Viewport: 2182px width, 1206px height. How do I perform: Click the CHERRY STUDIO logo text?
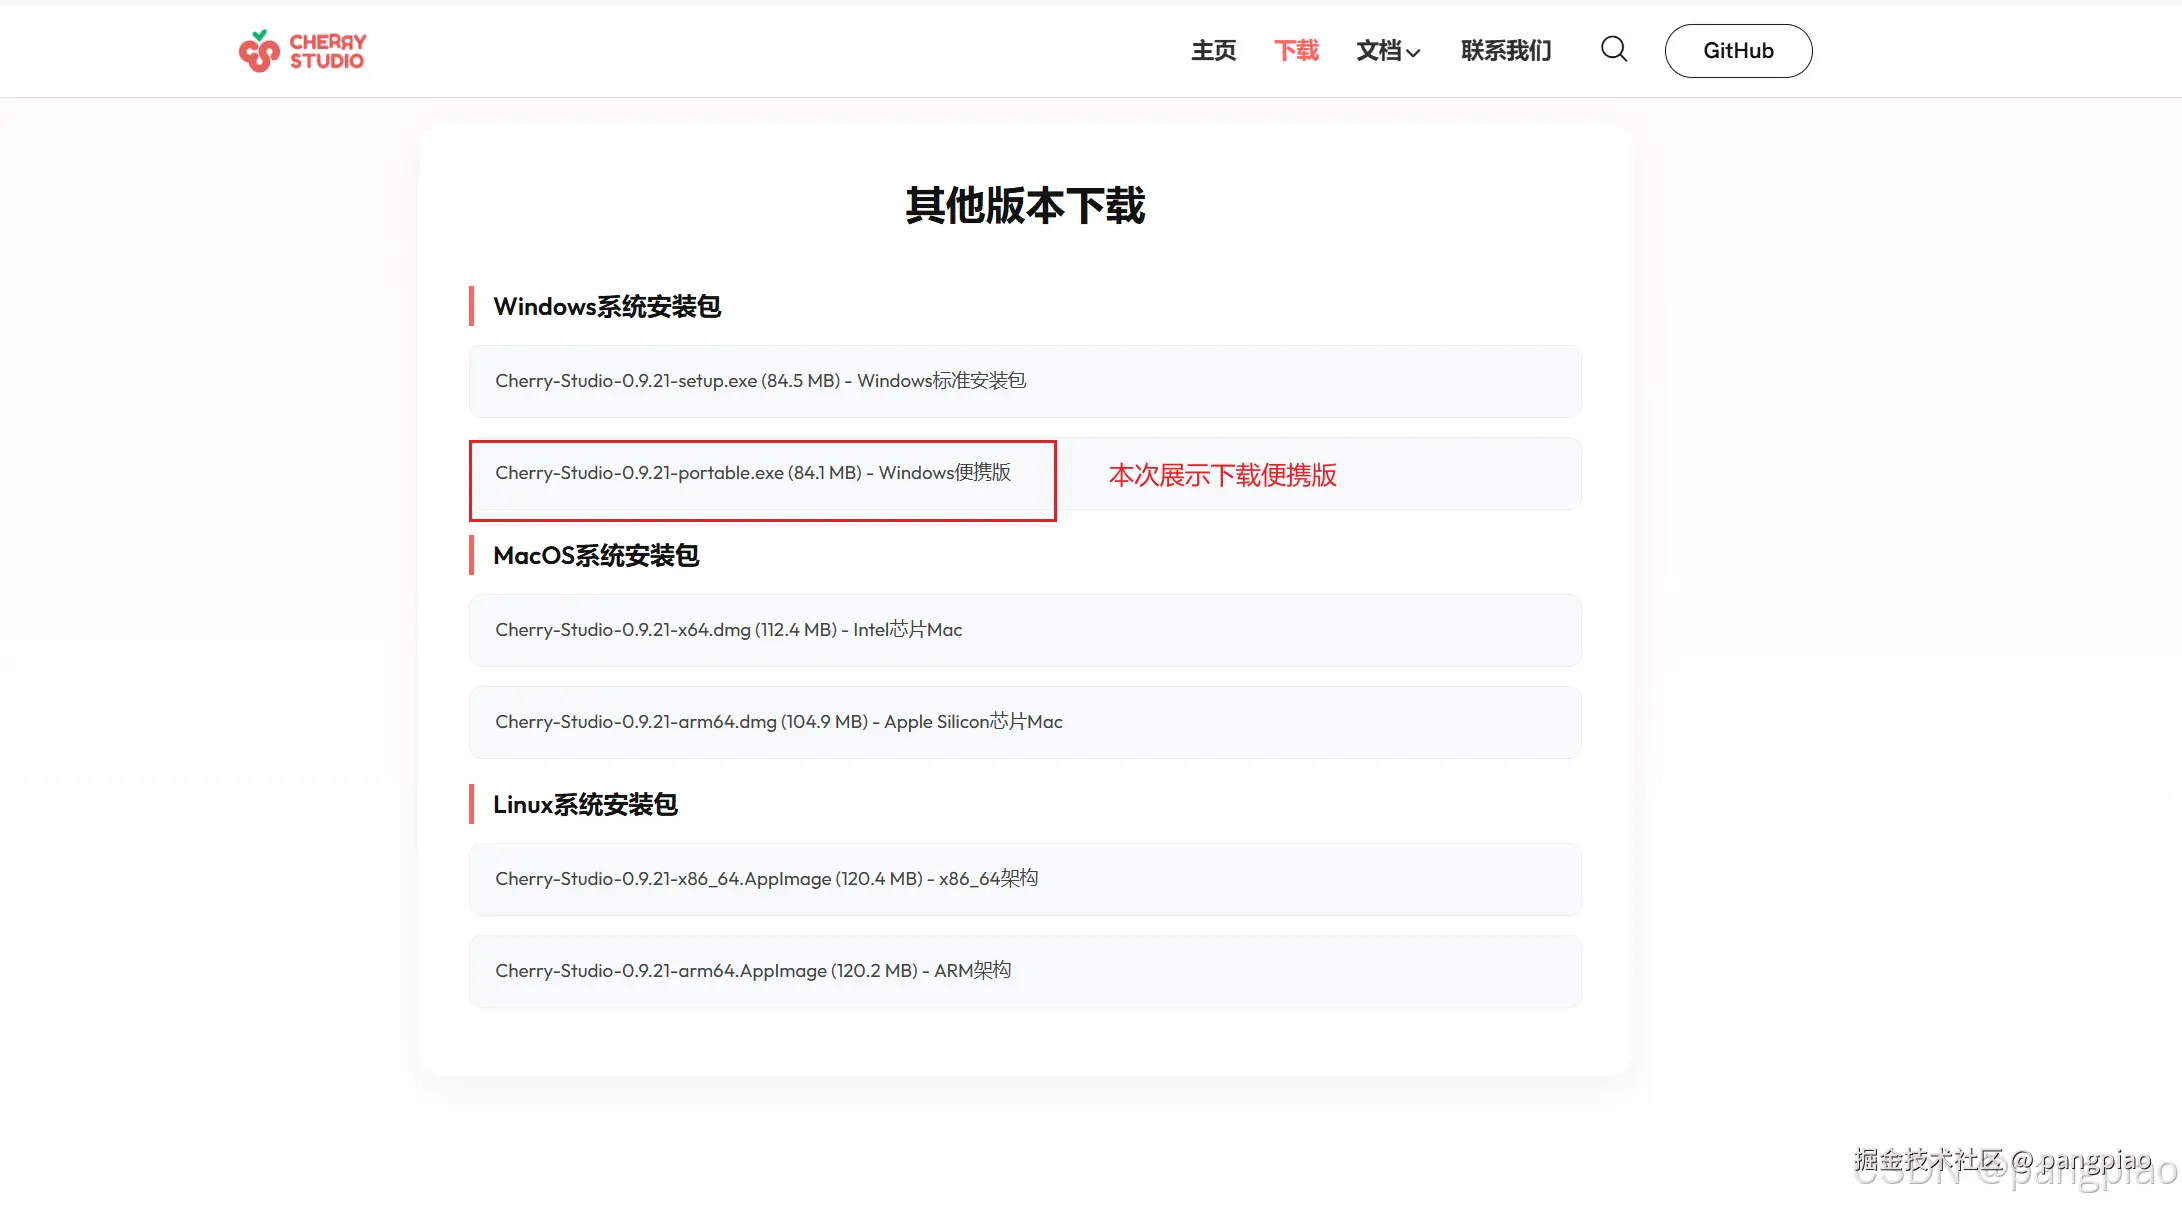click(x=328, y=51)
